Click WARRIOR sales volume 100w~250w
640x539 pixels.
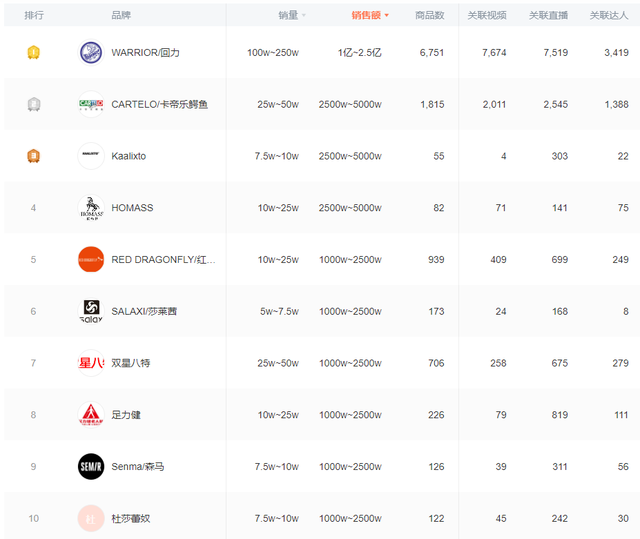coord(273,53)
